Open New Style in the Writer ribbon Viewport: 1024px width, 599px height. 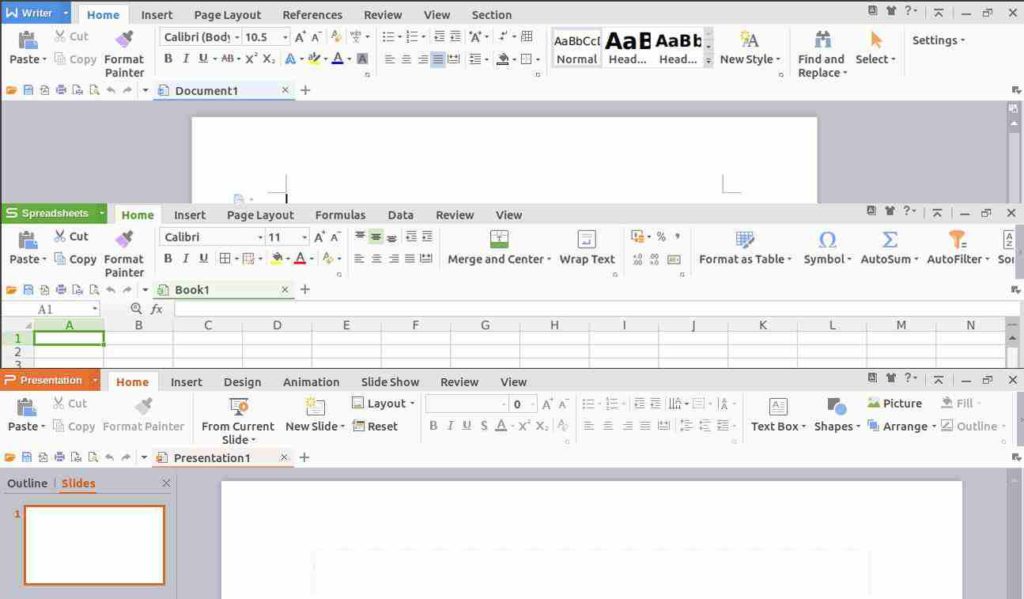(750, 48)
